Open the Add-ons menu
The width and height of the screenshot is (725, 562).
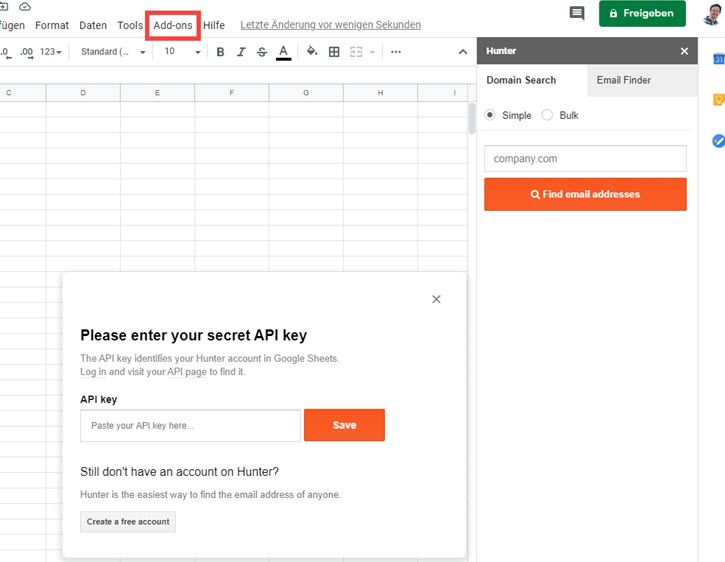(x=173, y=25)
